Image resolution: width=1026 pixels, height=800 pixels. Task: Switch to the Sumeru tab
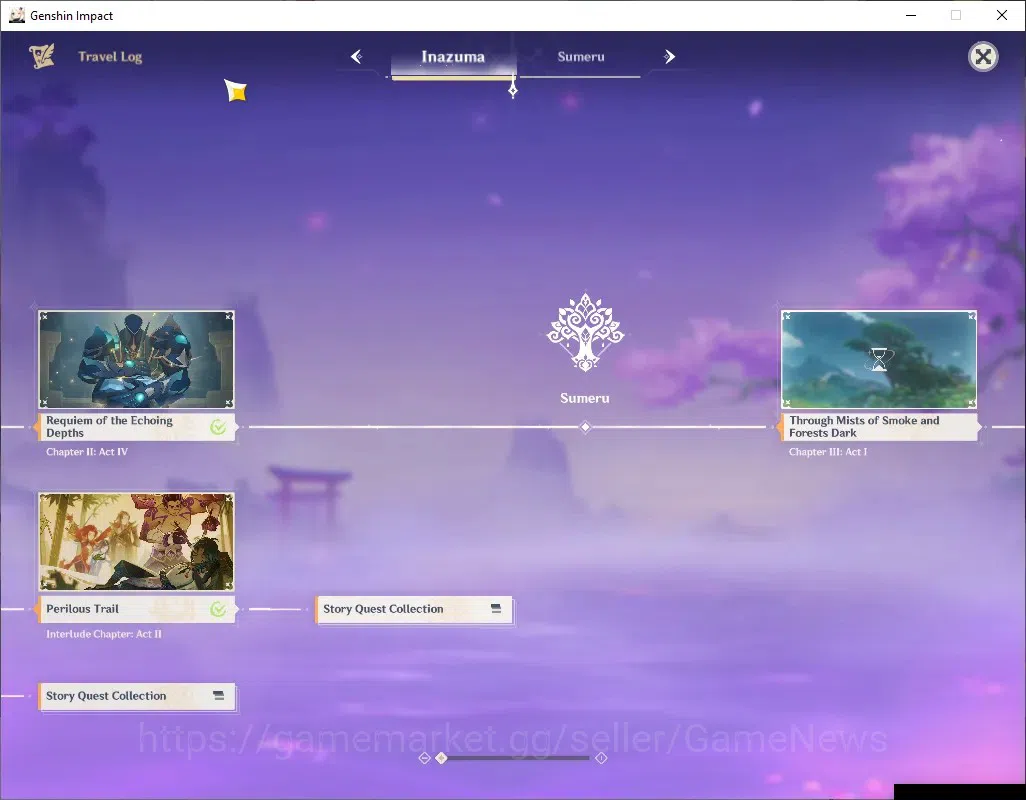tap(580, 57)
